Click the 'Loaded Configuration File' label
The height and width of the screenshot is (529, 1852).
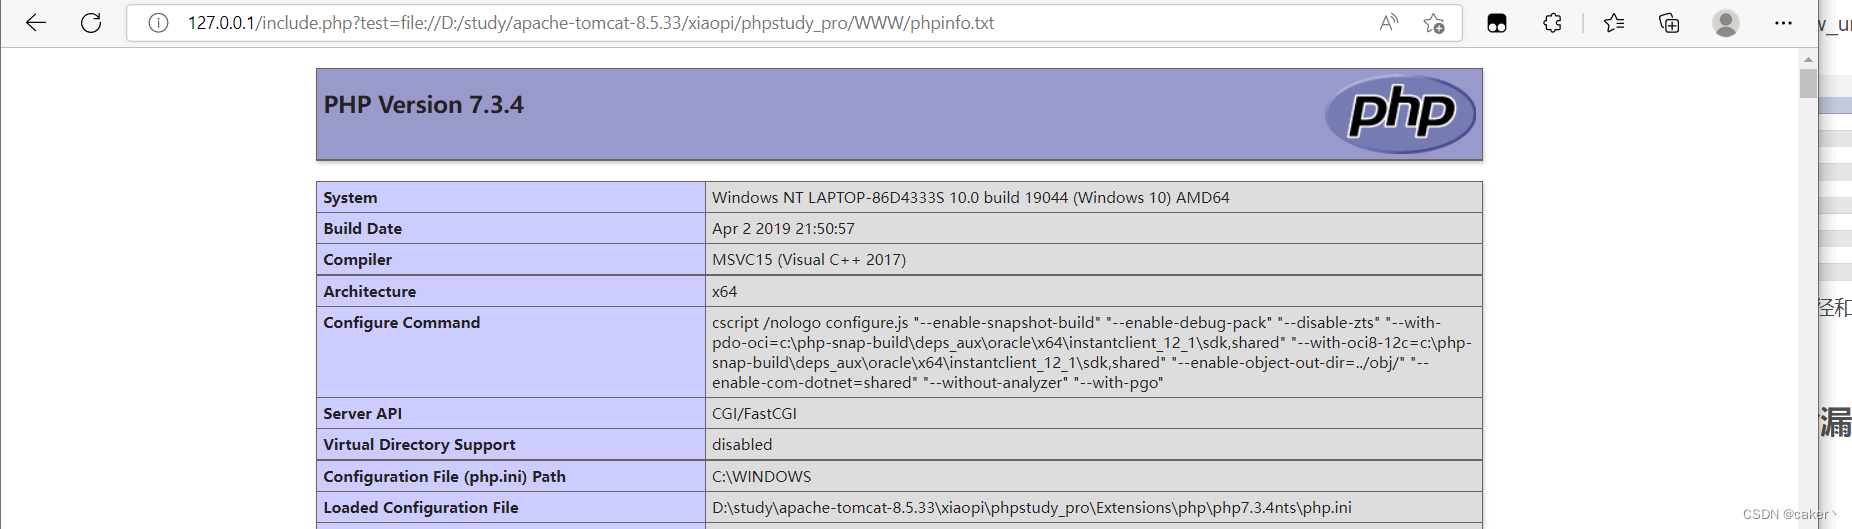pyautogui.click(x=420, y=508)
